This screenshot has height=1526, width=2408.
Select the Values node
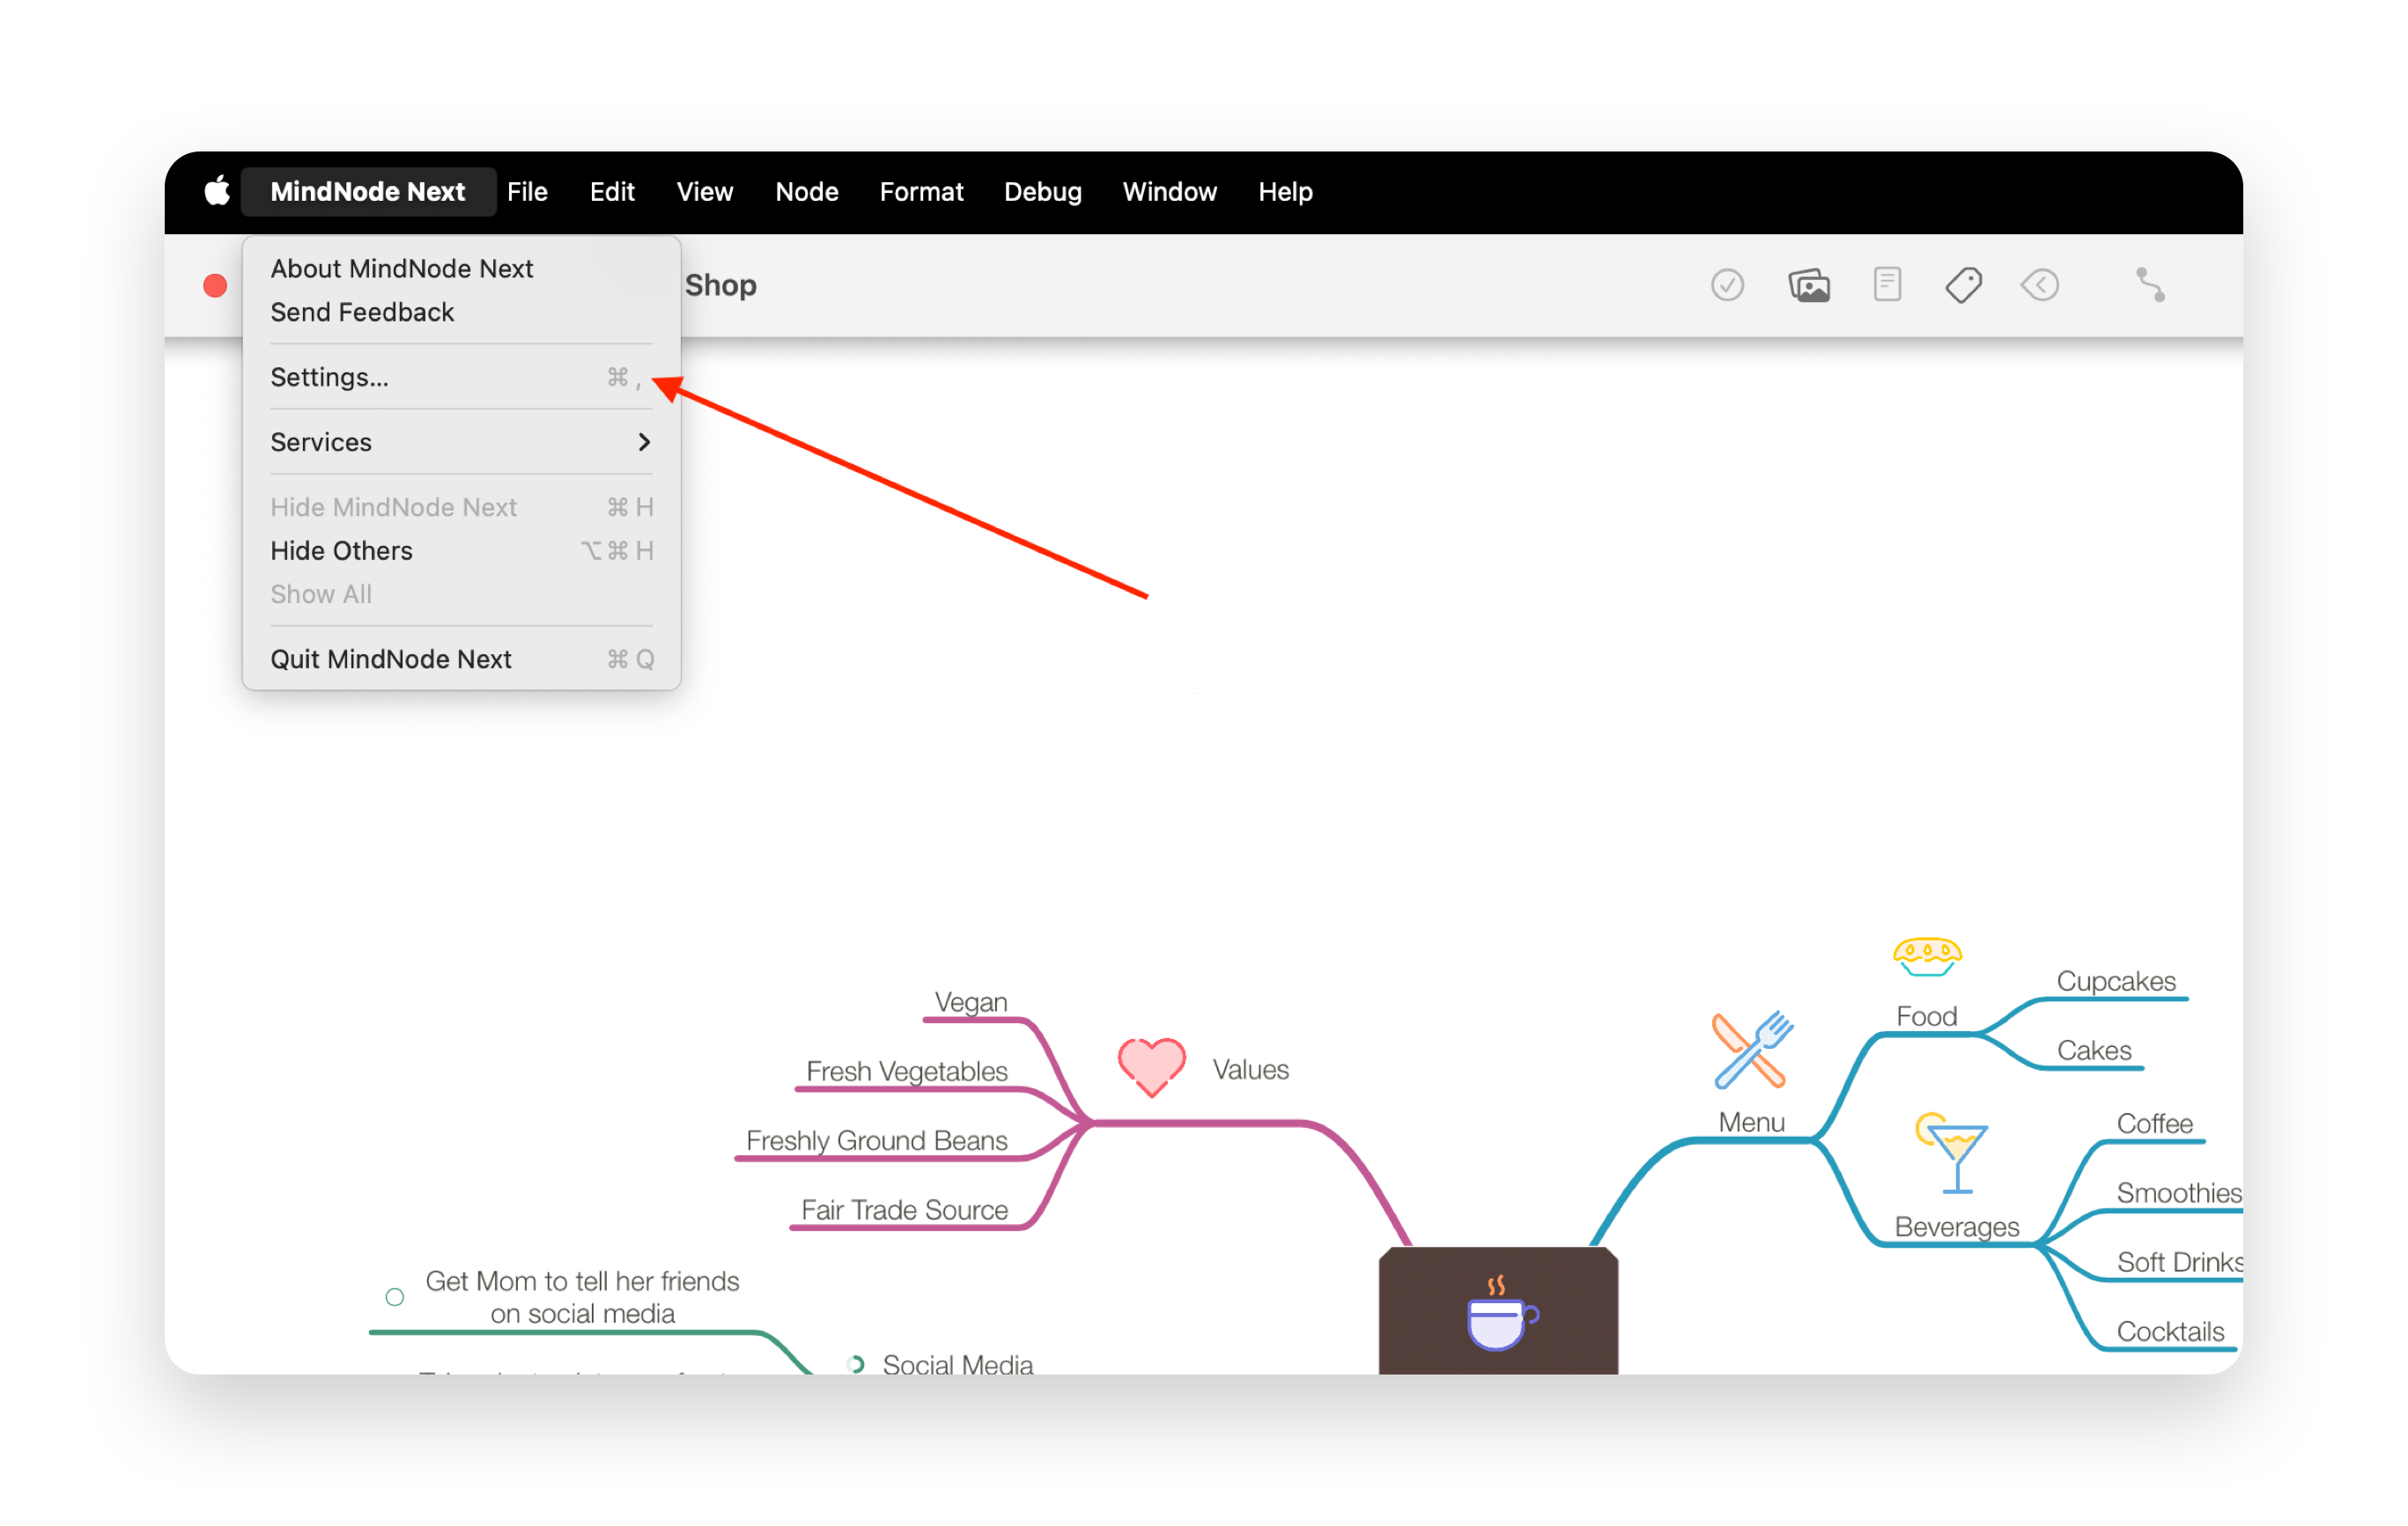(1251, 1069)
